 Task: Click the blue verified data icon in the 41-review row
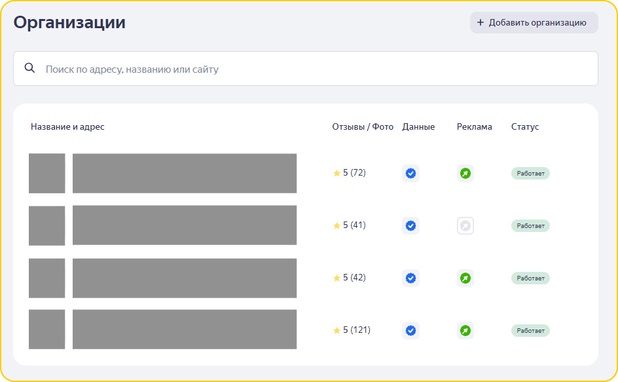pos(410,226)
